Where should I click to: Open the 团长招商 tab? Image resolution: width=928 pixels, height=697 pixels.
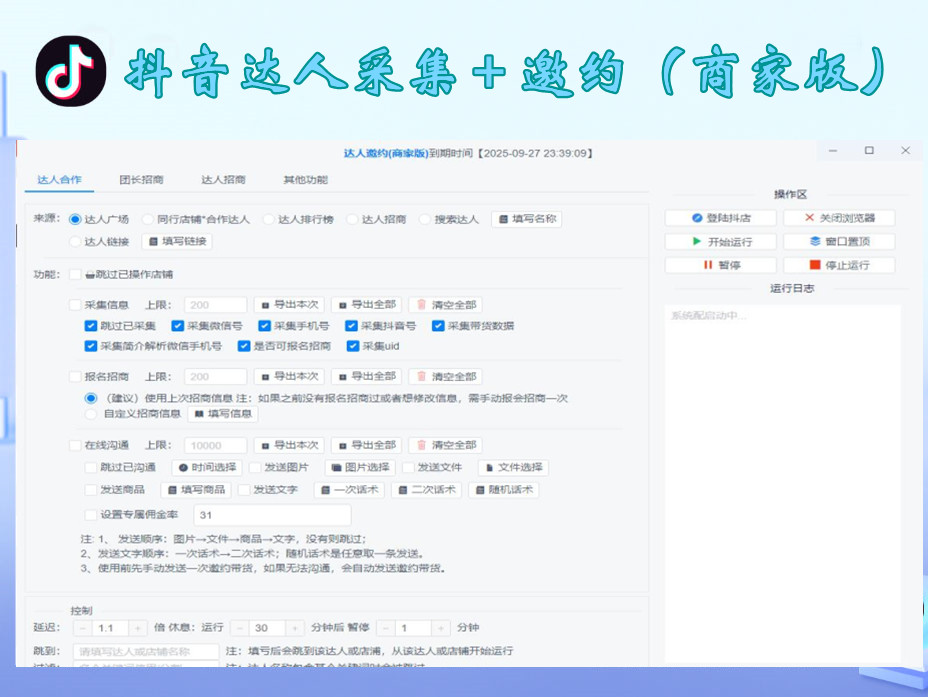[x=141, y=179]
